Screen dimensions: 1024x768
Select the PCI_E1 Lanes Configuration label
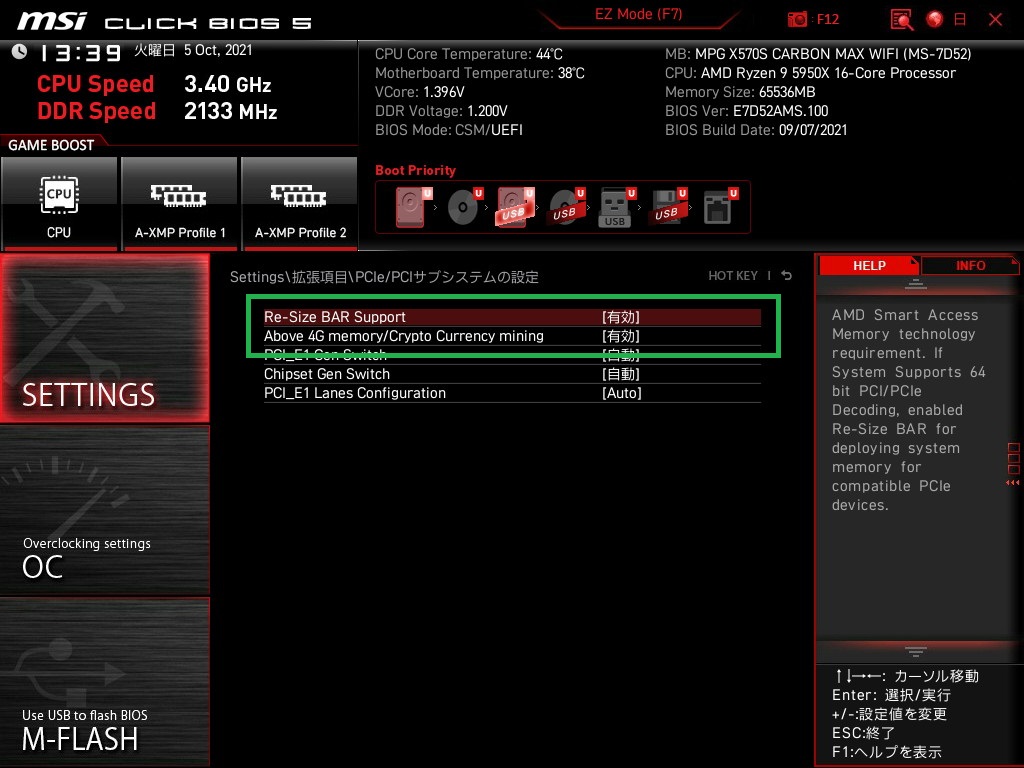pyautogui.click(x=355, y=393)
